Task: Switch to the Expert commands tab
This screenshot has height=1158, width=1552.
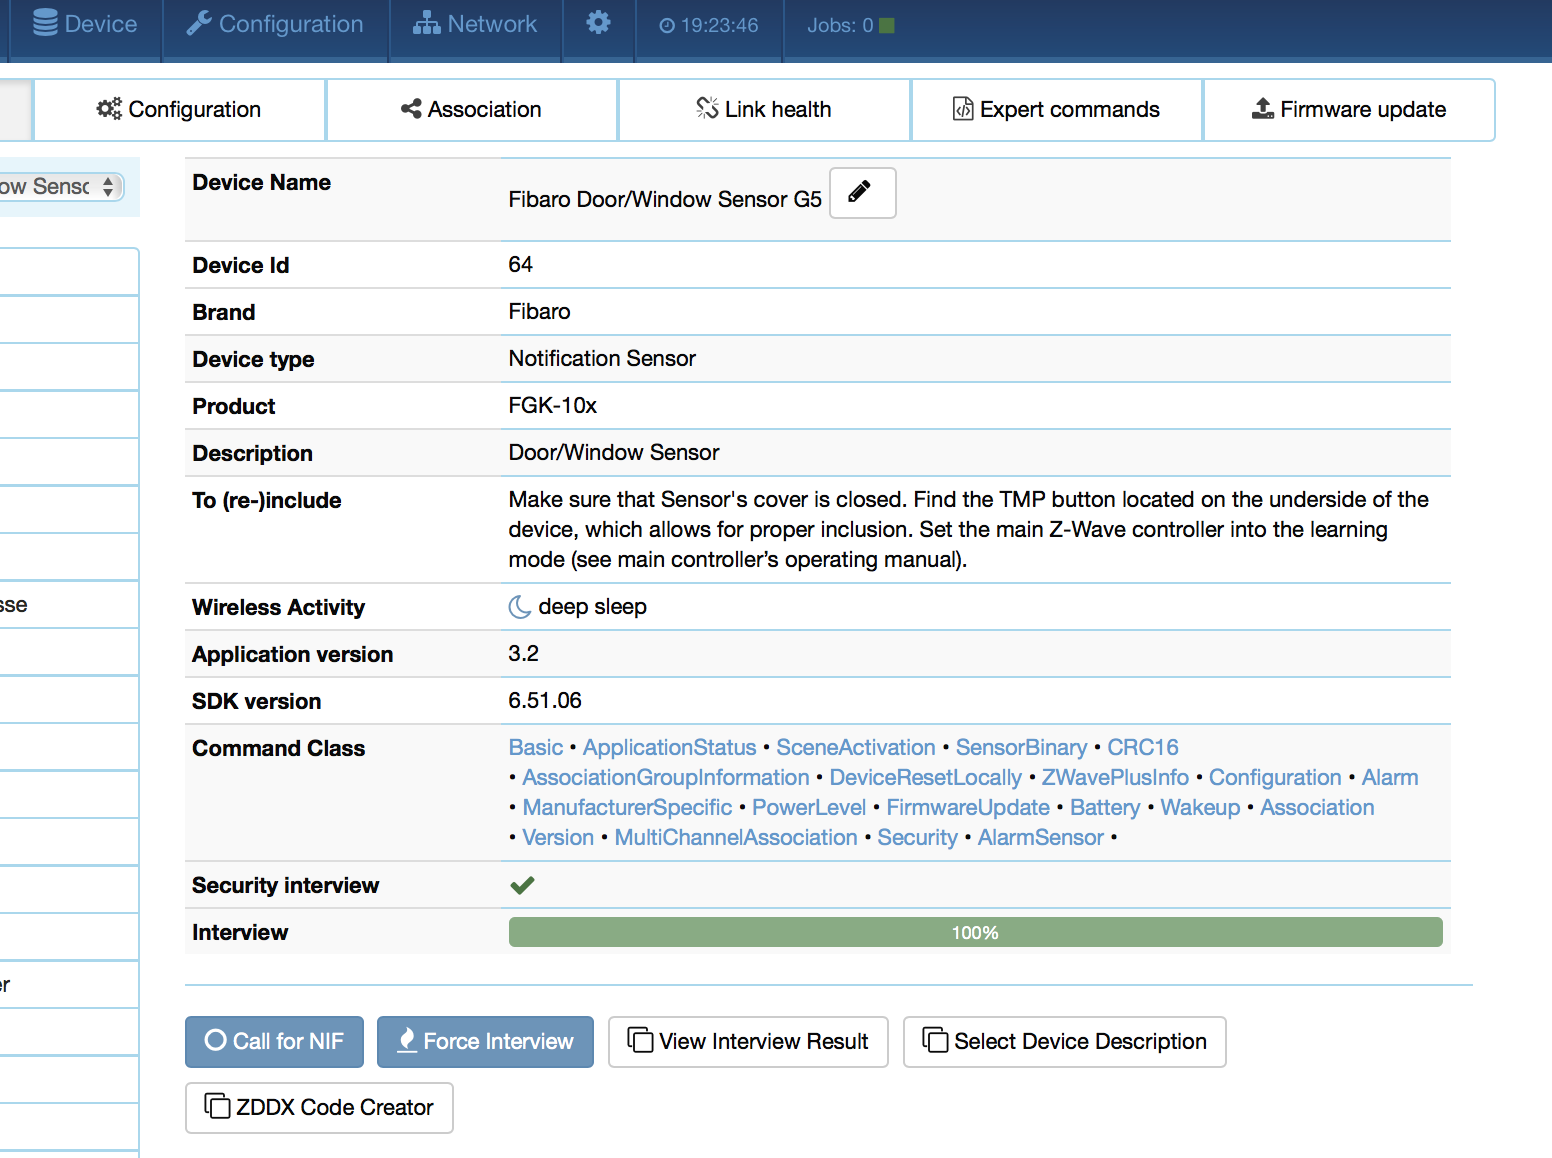Action: (1056, 109)
